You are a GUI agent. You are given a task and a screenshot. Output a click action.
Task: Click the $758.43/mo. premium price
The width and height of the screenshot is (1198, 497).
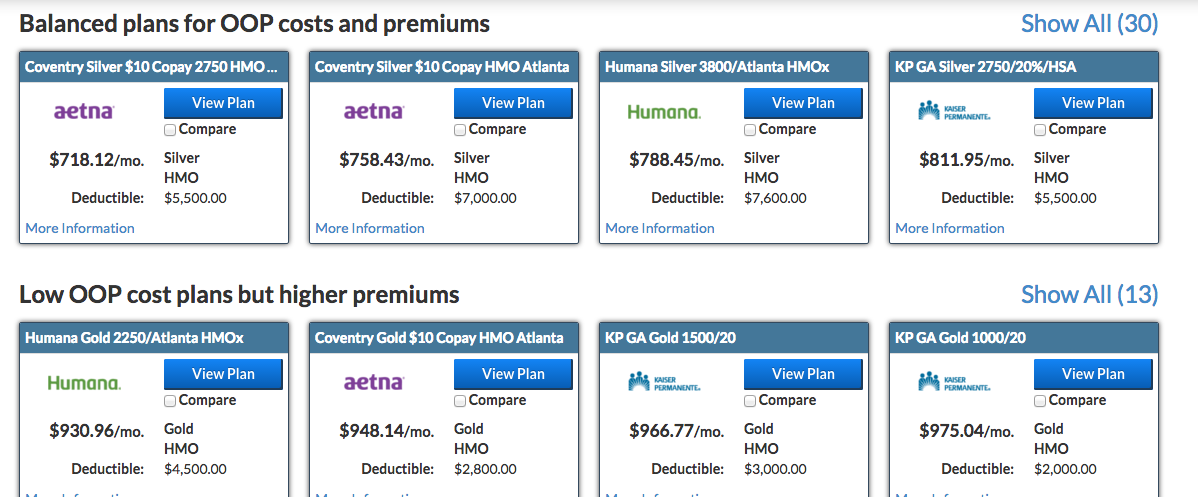click(x=387, y=161)
